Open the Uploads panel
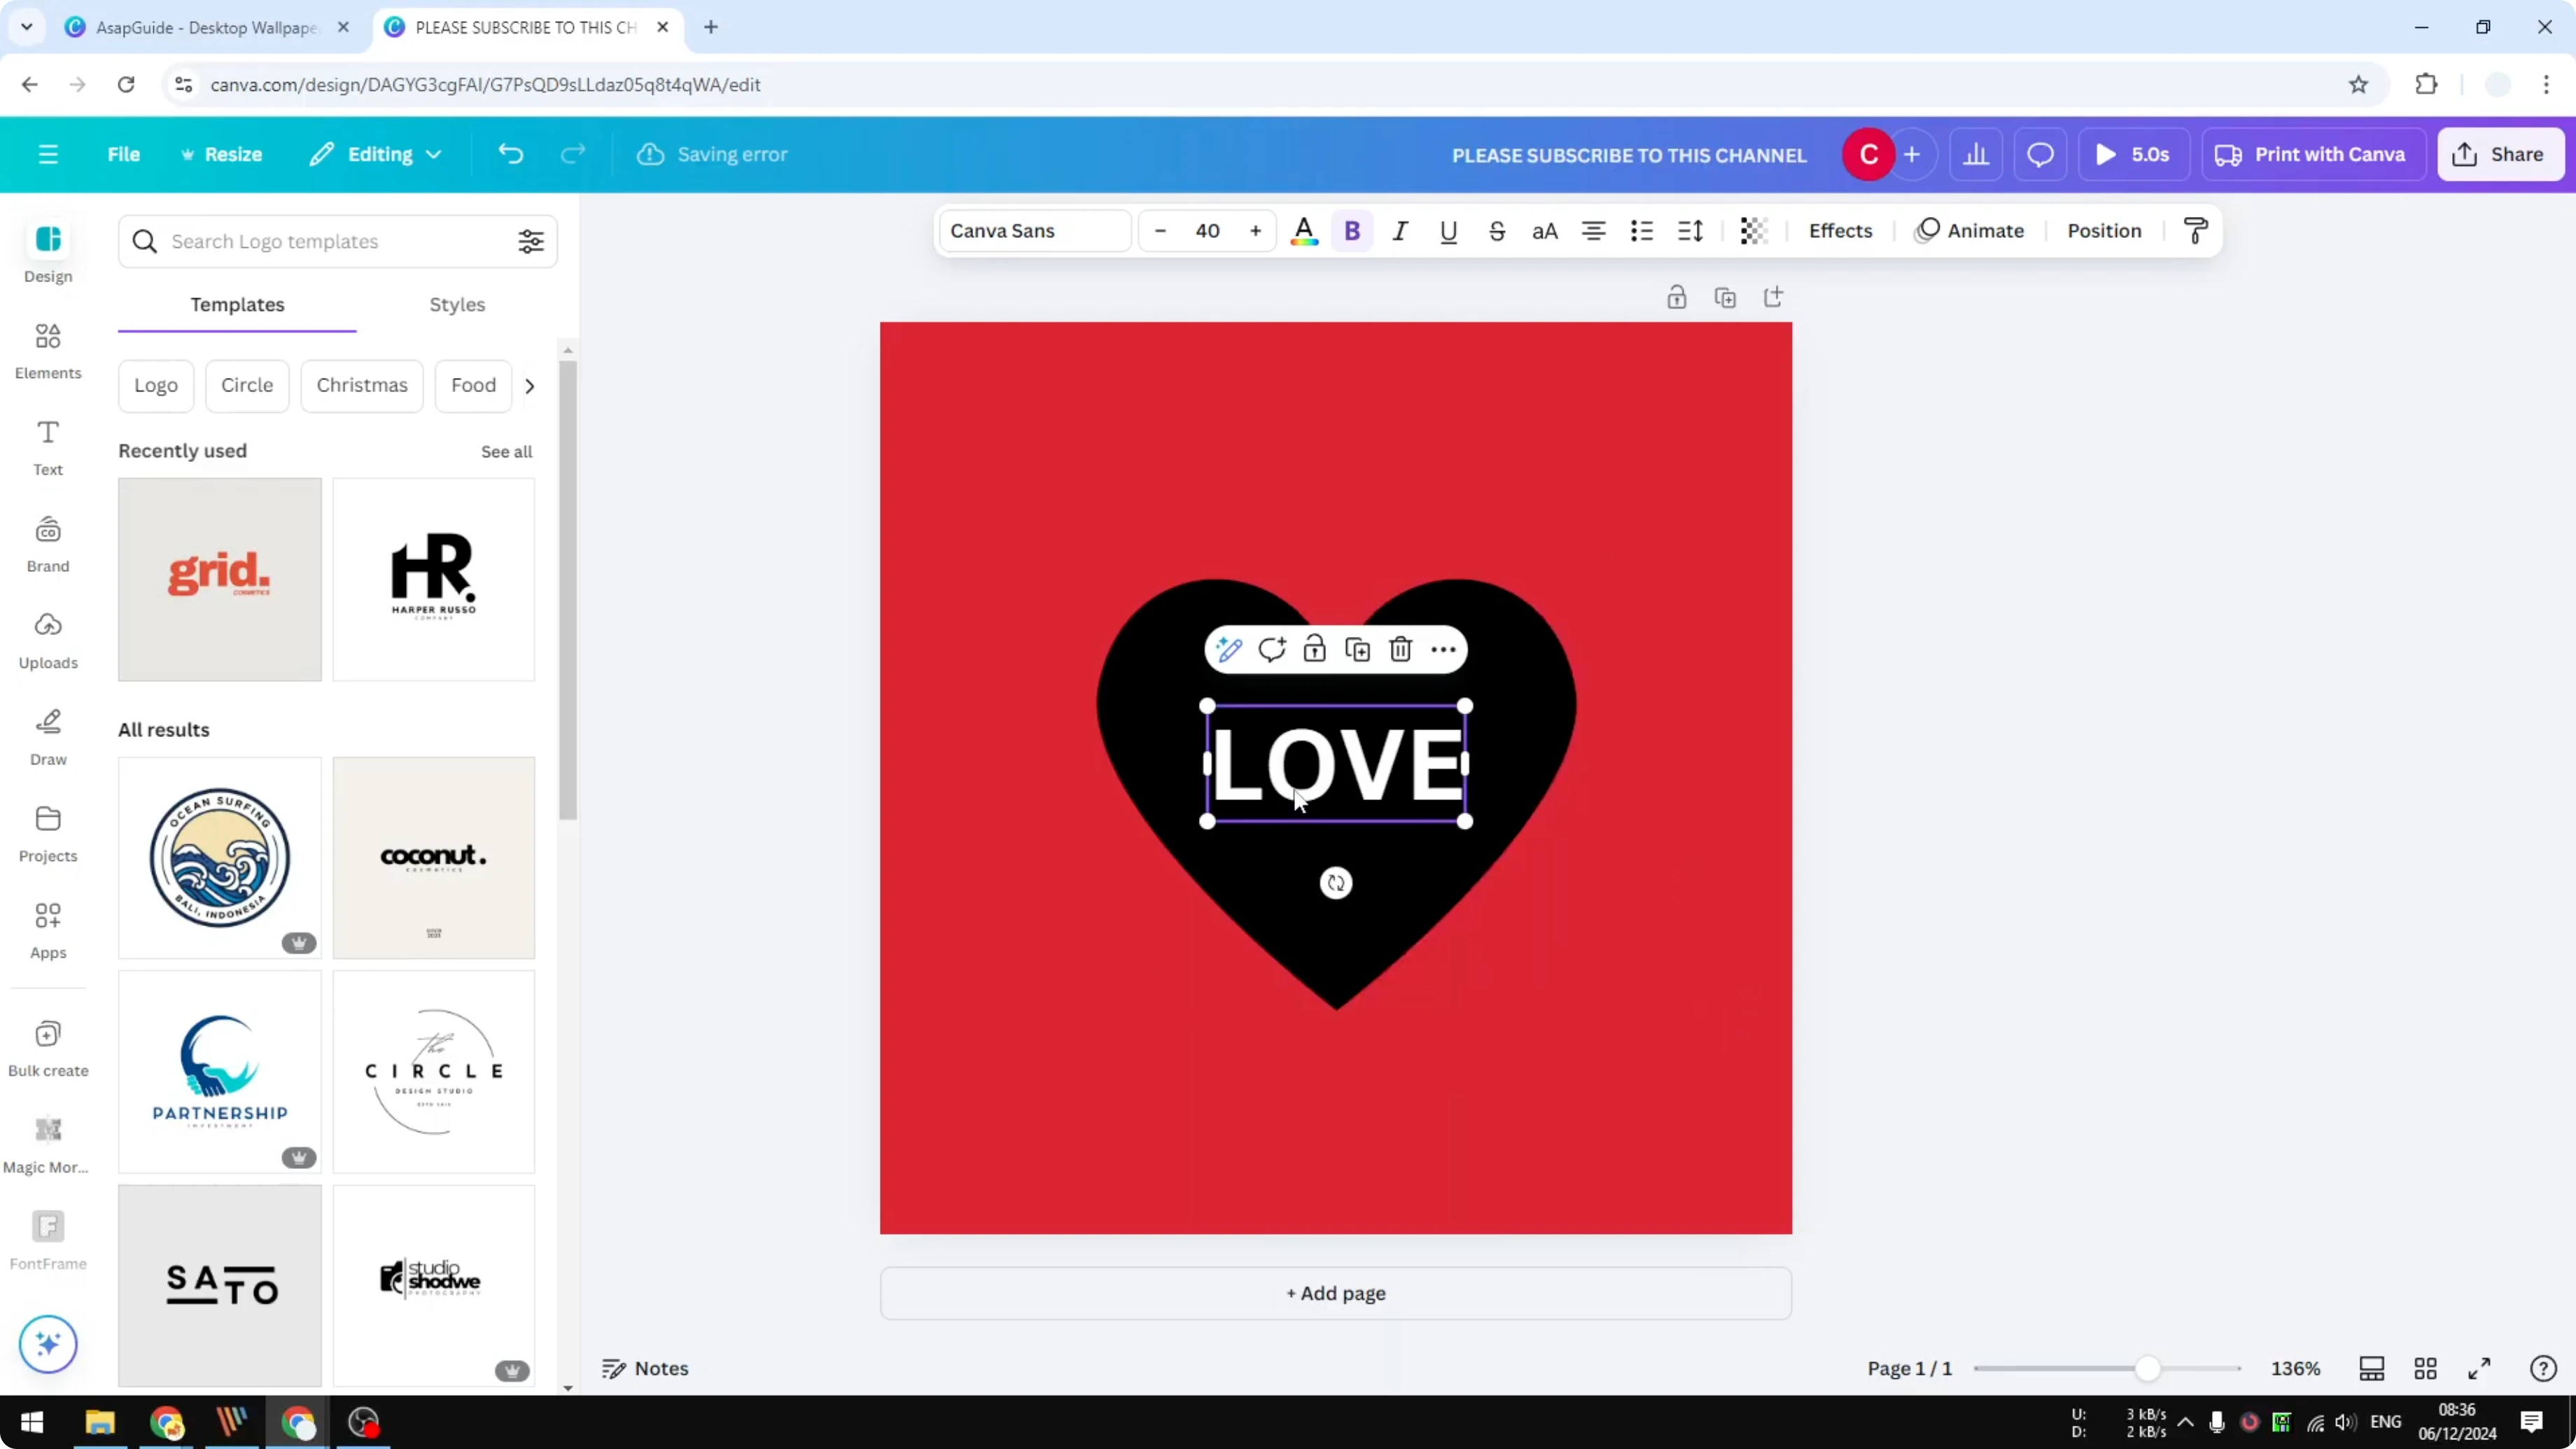The height and width of the screenshot is (1449, 2576). coord(47,641)
